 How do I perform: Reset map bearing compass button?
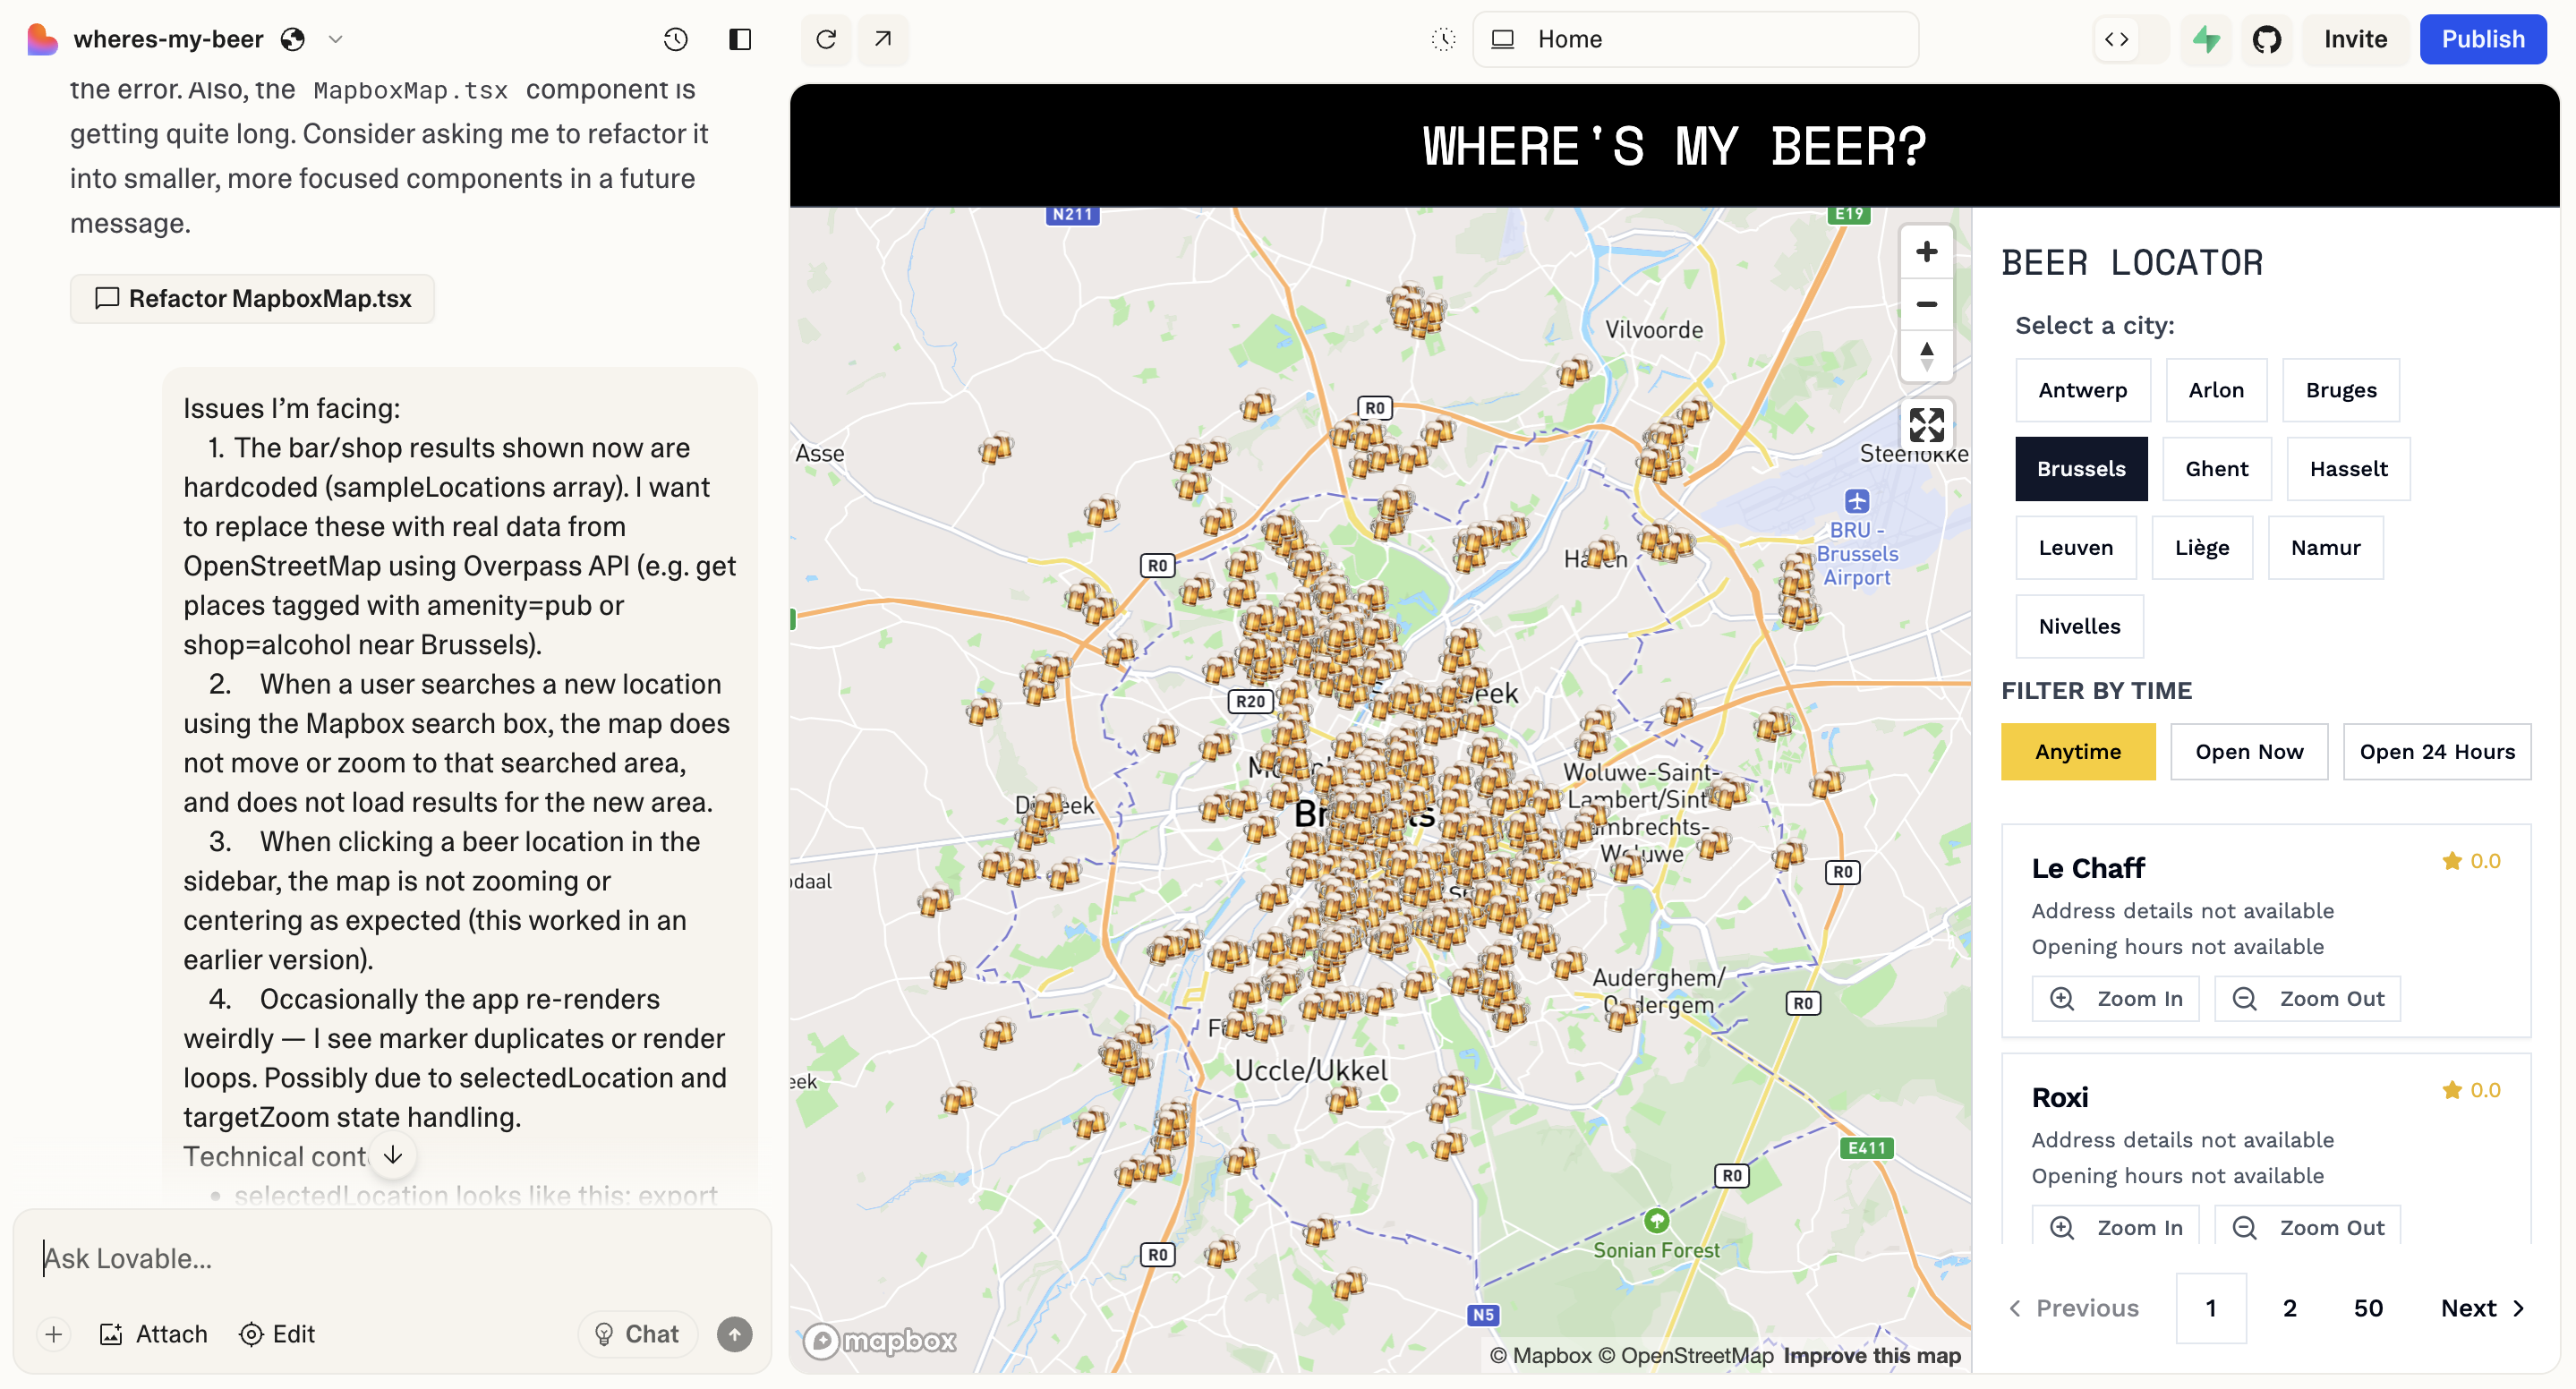click(1926, 356)
